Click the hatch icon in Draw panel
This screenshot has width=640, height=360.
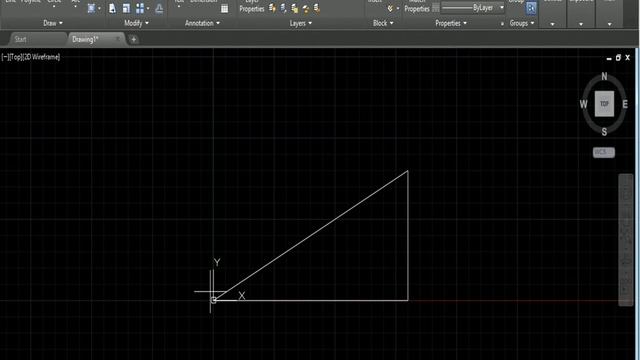click(91, 8)
